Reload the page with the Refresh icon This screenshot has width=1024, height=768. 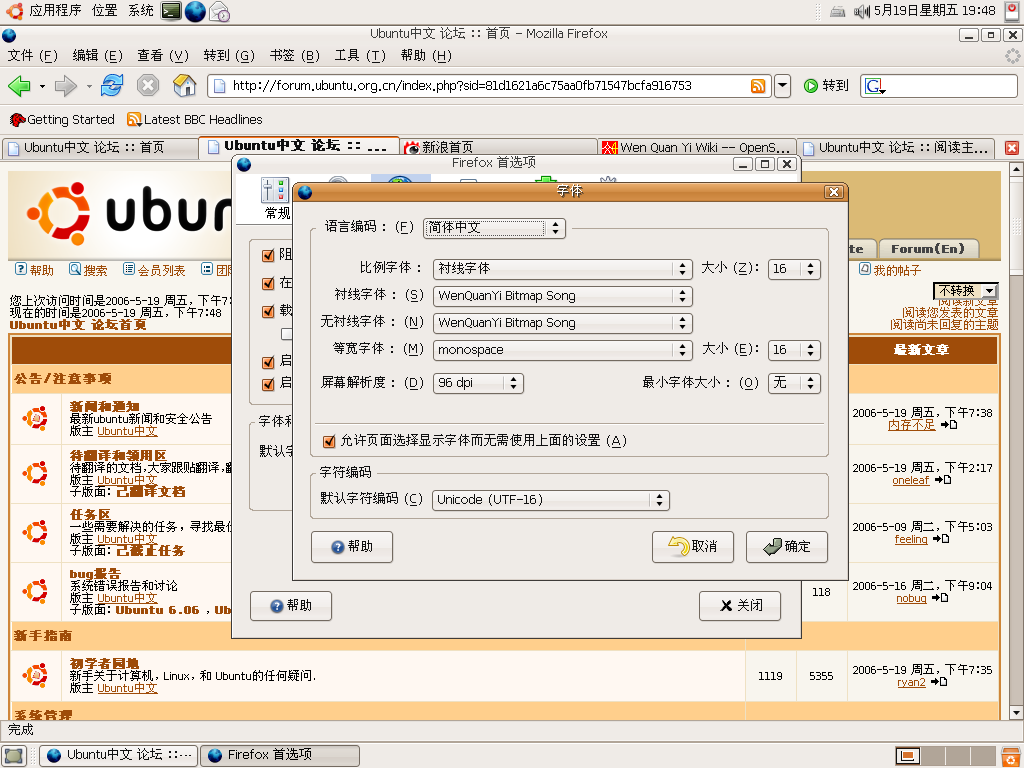112,86
